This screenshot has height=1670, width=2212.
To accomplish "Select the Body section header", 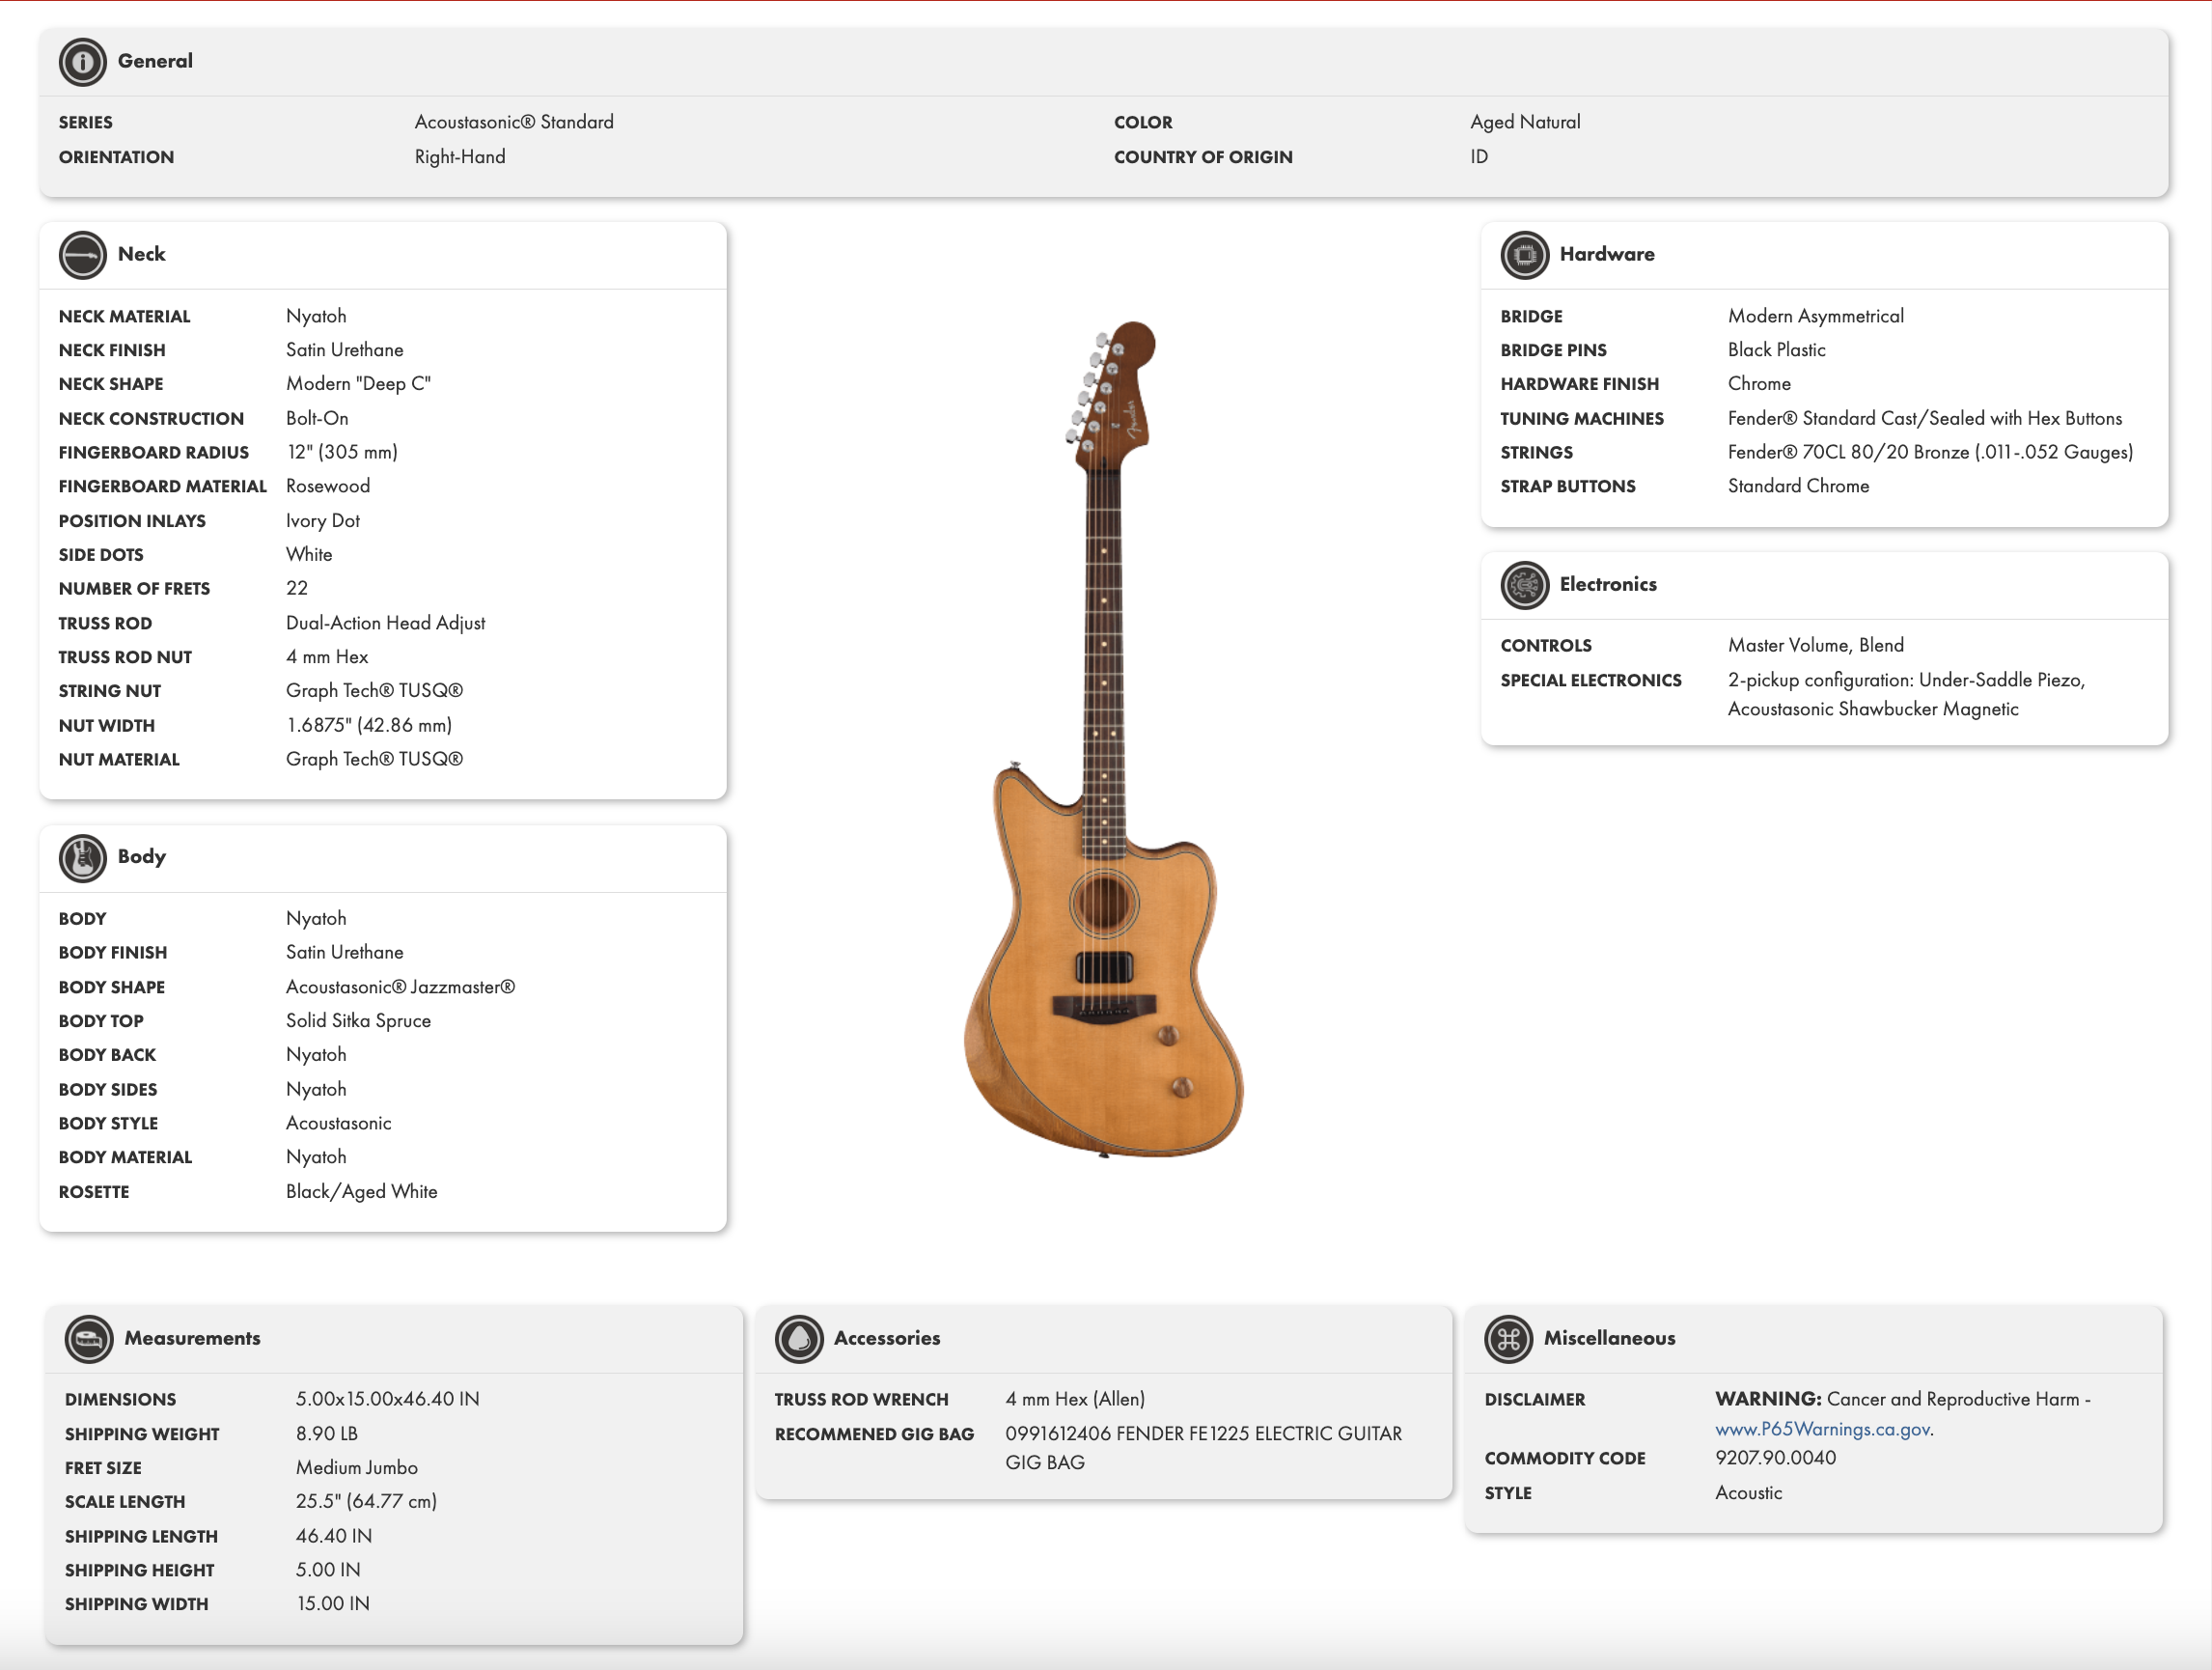I will [x=140, y=857].
